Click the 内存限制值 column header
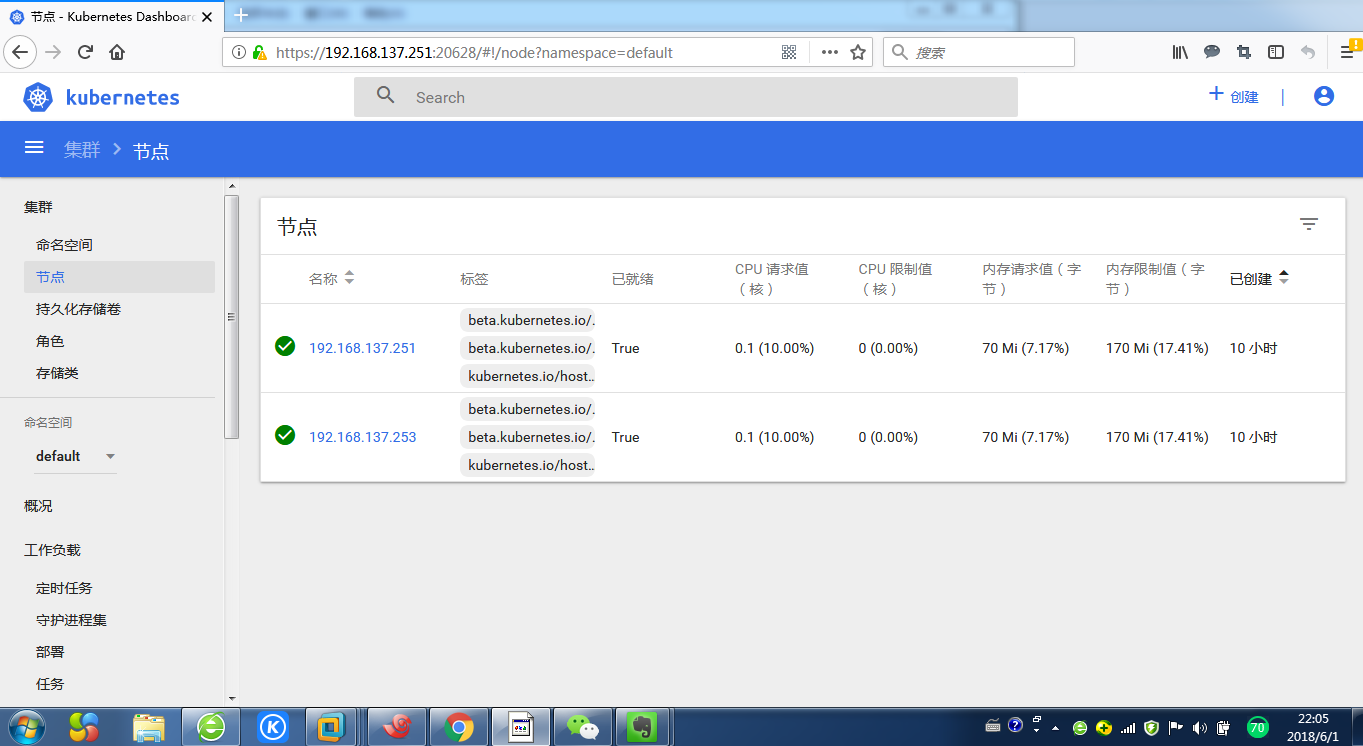Image resolution: width=1363 pixels, height=746 pixels. 1156,279
